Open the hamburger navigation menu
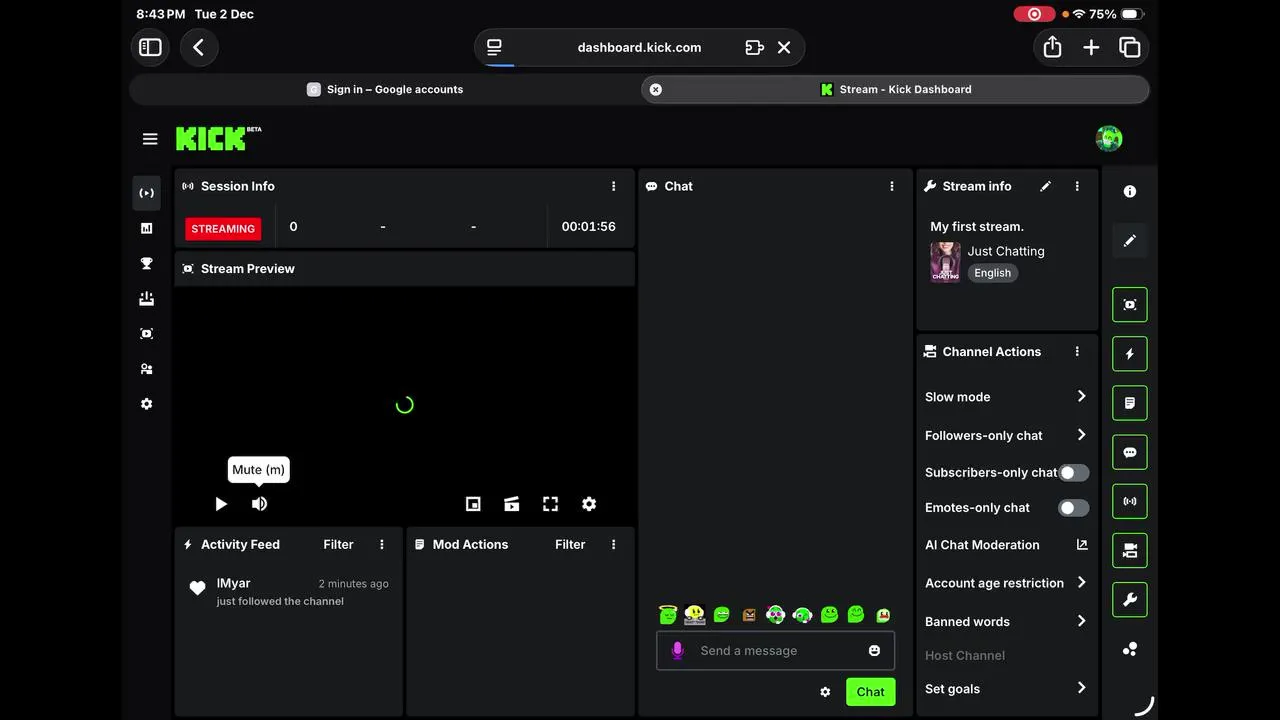Image resolution: width=1280 pixels, height=720 pixels. click(150, 139)
